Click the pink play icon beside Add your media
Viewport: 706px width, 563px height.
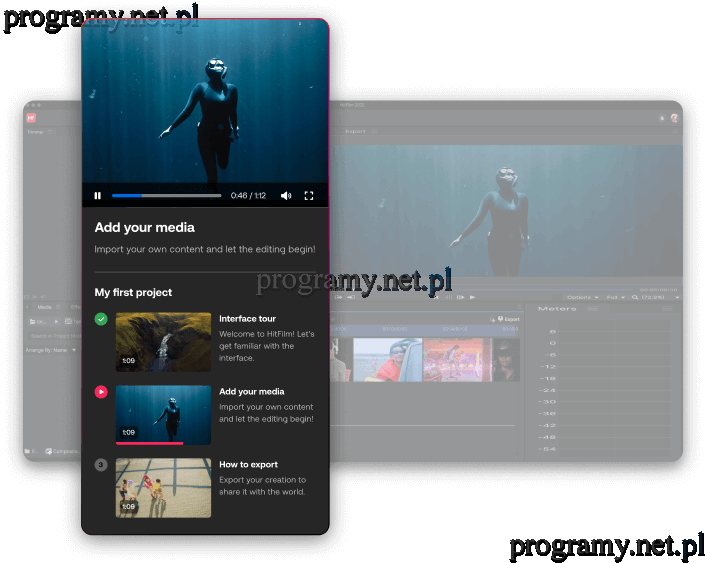pos(101,392)
